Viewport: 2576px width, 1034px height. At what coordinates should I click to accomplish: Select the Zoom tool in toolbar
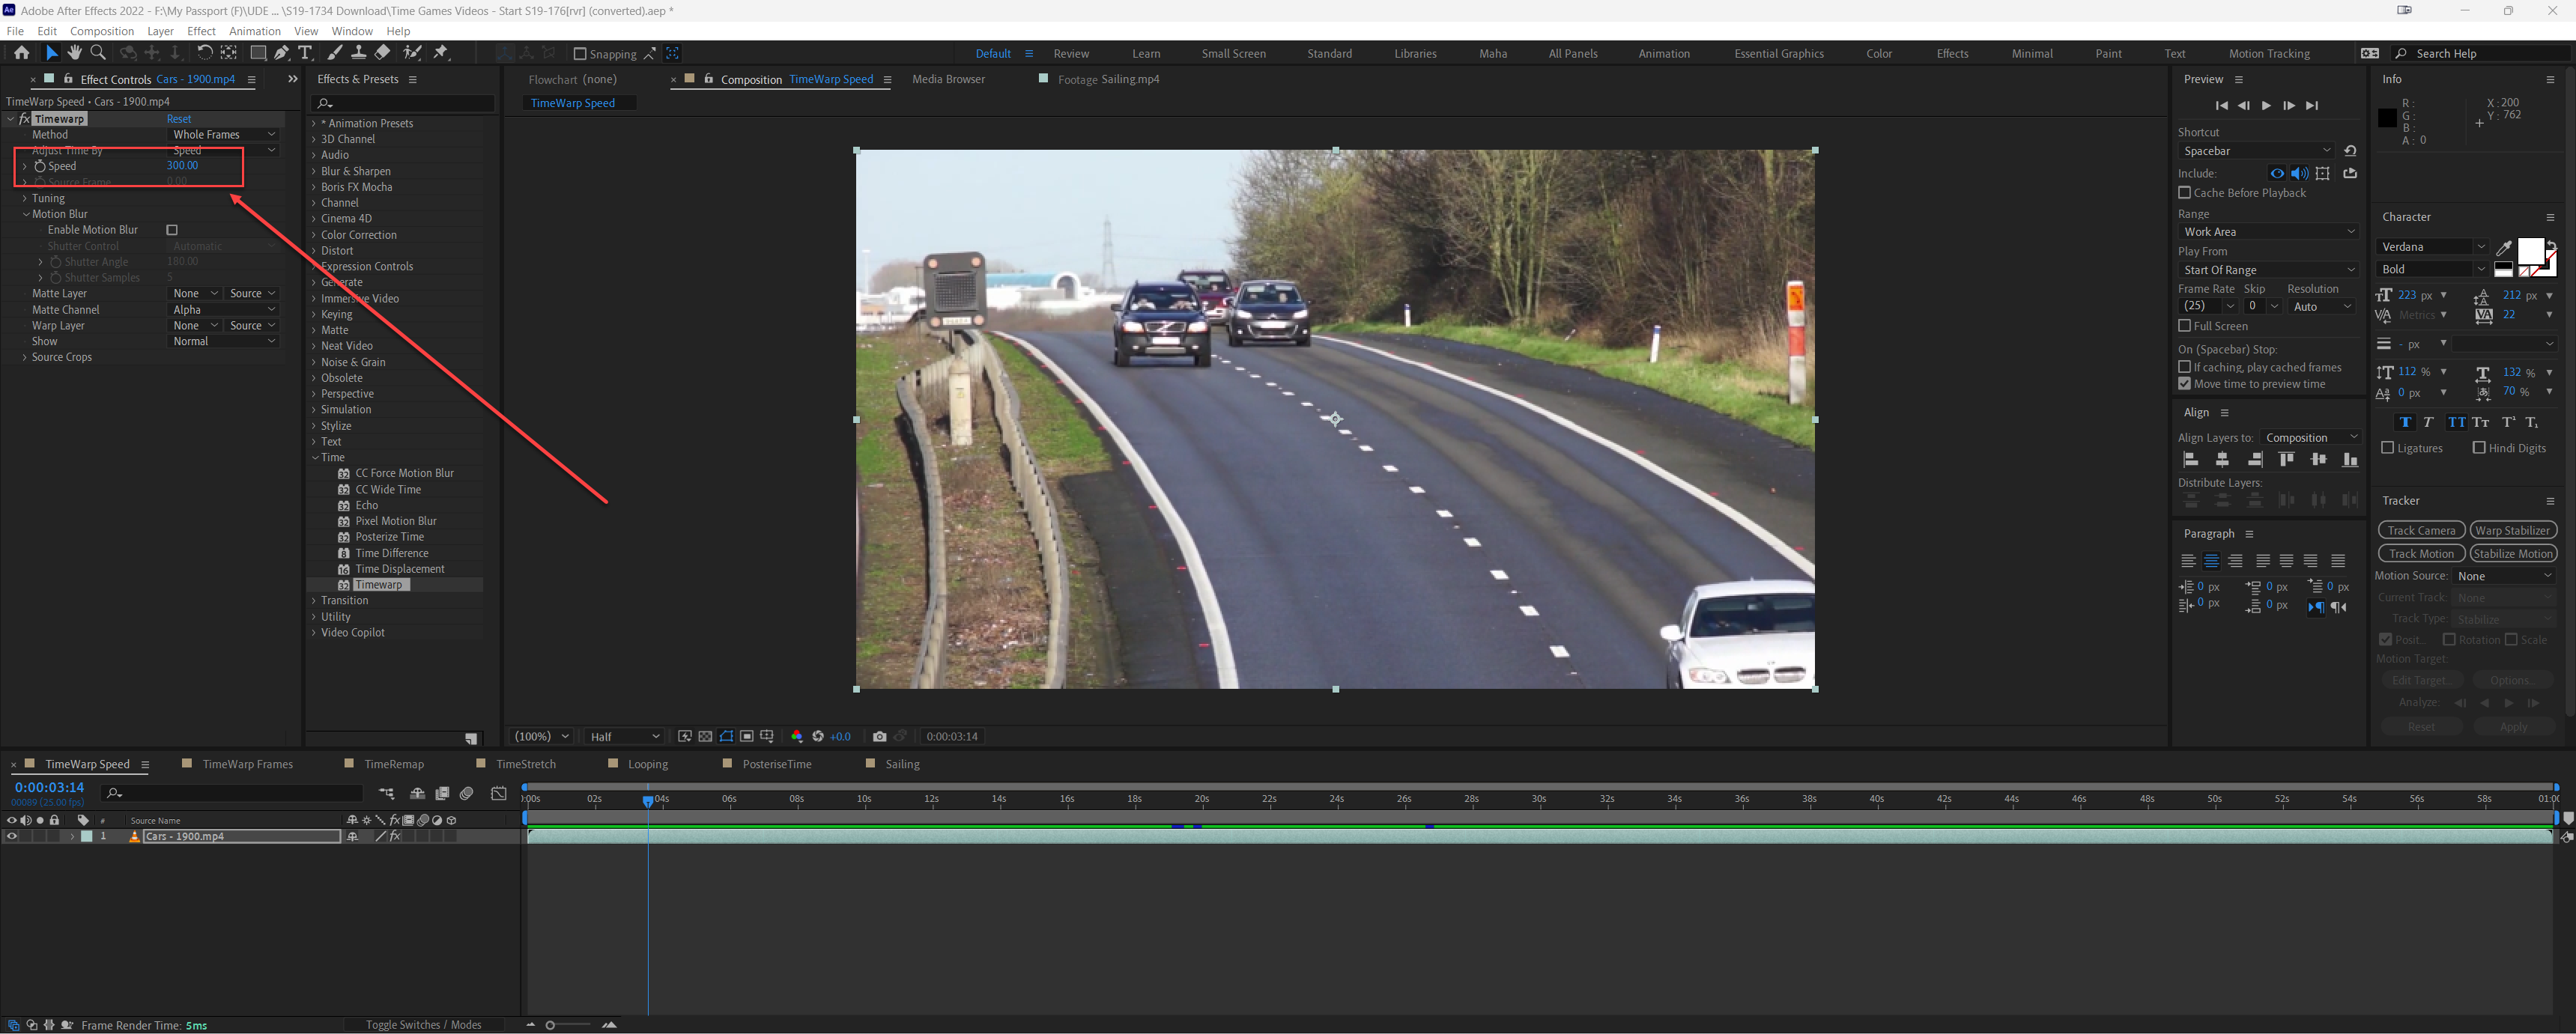[98, 53]
